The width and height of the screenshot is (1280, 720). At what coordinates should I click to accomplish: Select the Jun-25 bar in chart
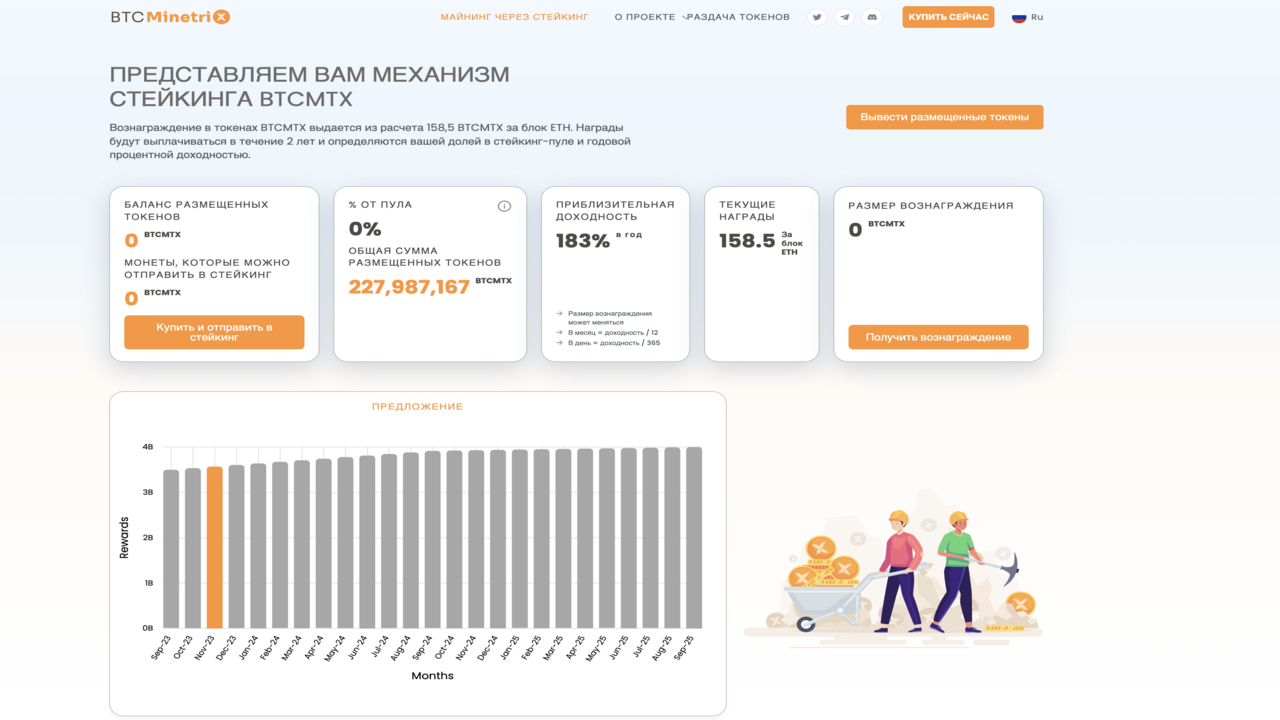tap(629, 538)
